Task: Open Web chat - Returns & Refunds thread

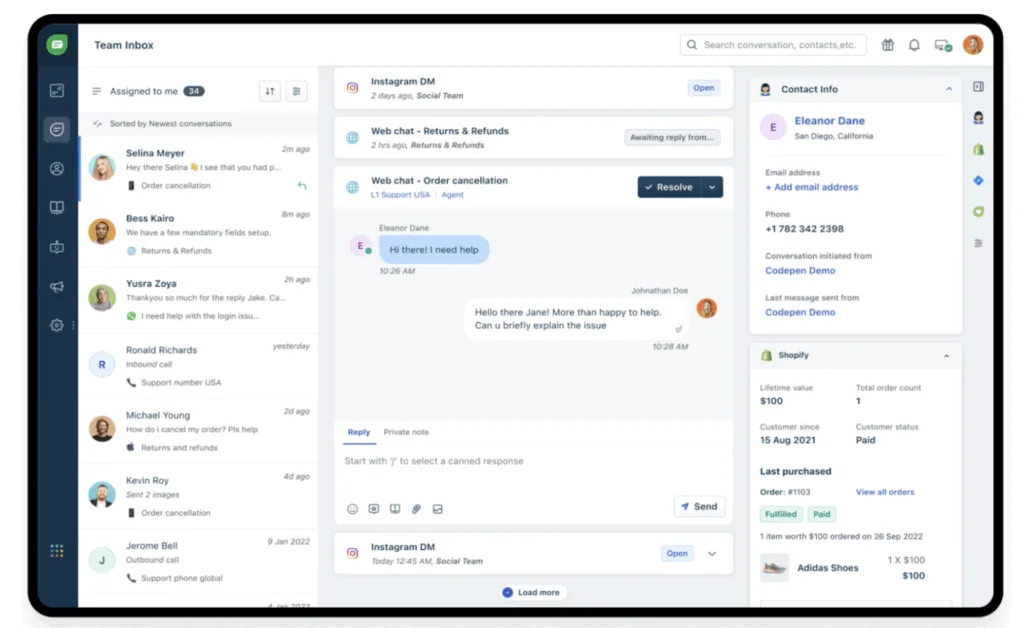Action: 533,138
